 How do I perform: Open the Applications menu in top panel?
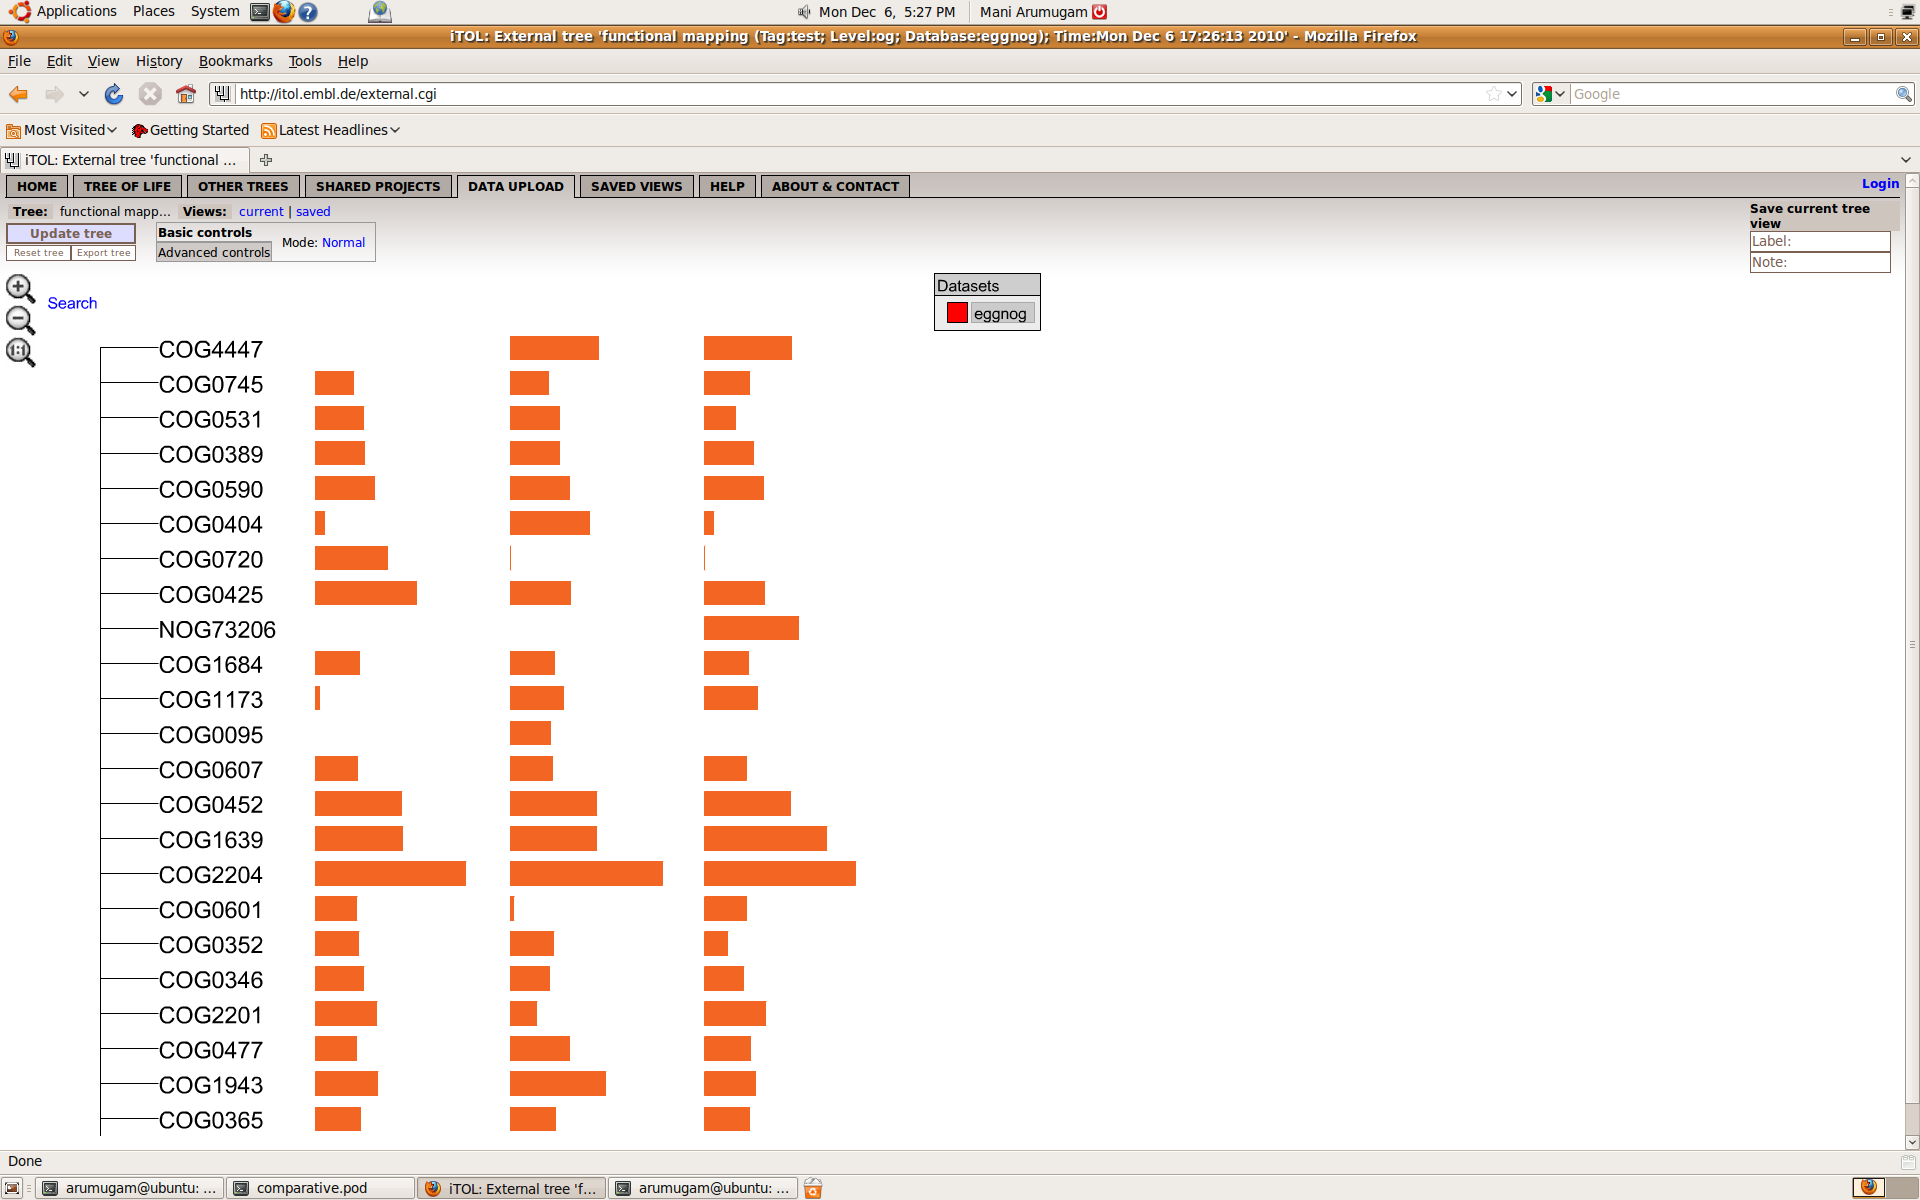65,12
